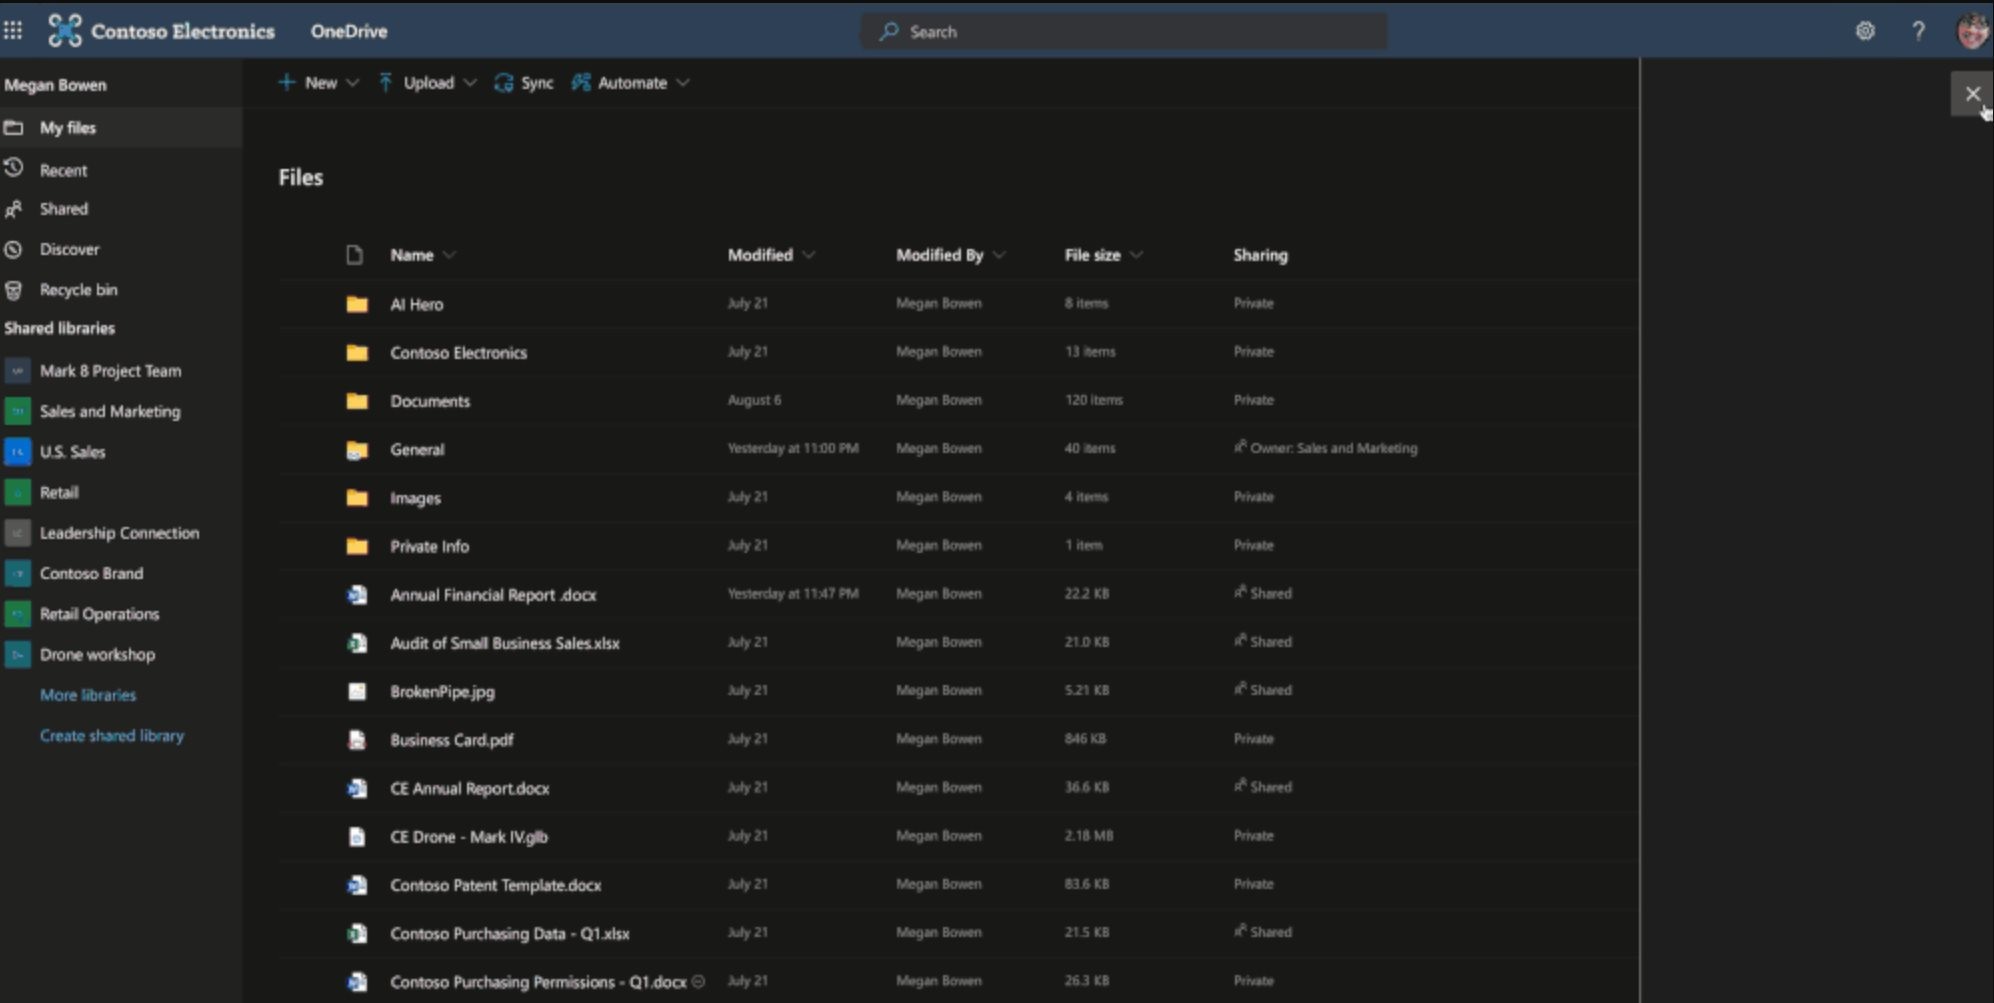Viewport: 1994px width, 1003px height.
Task: Open the Private Info folder
Action: point(429,546)
